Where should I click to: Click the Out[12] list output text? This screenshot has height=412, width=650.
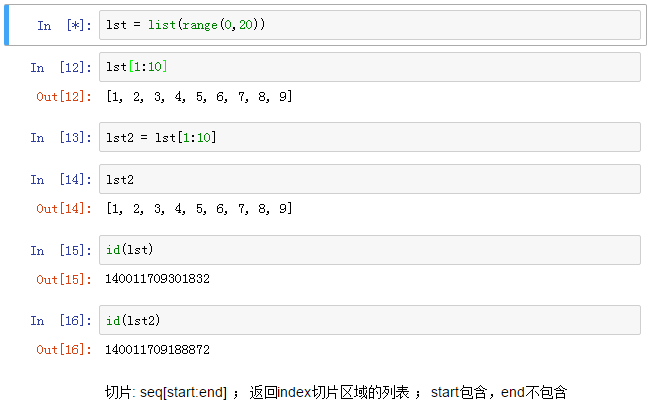pos(198,97)
